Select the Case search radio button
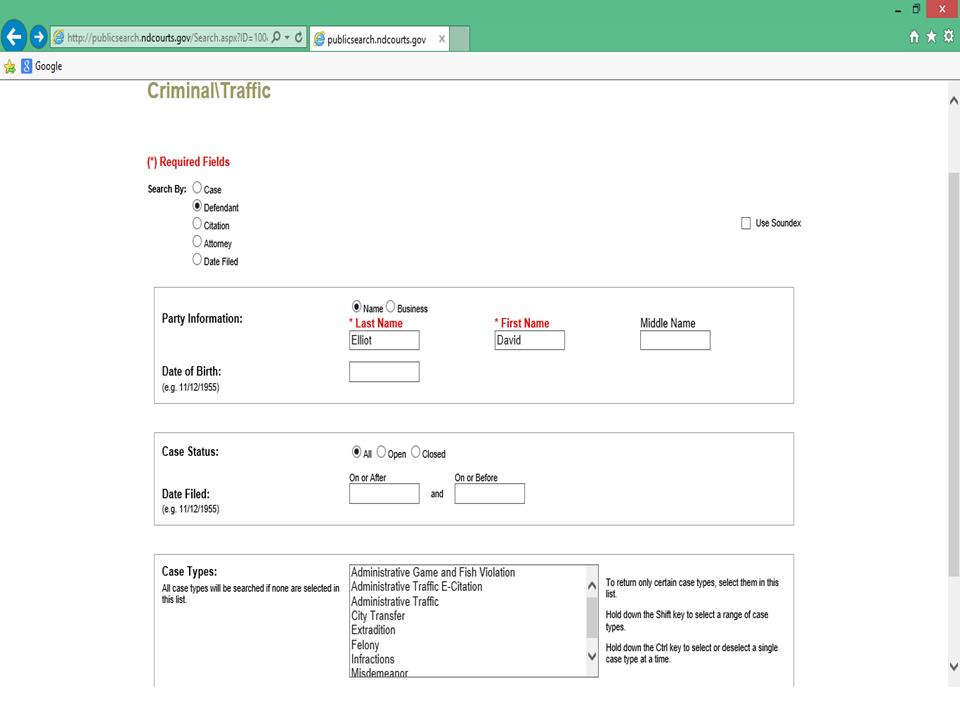 click(x=197, y=188)
